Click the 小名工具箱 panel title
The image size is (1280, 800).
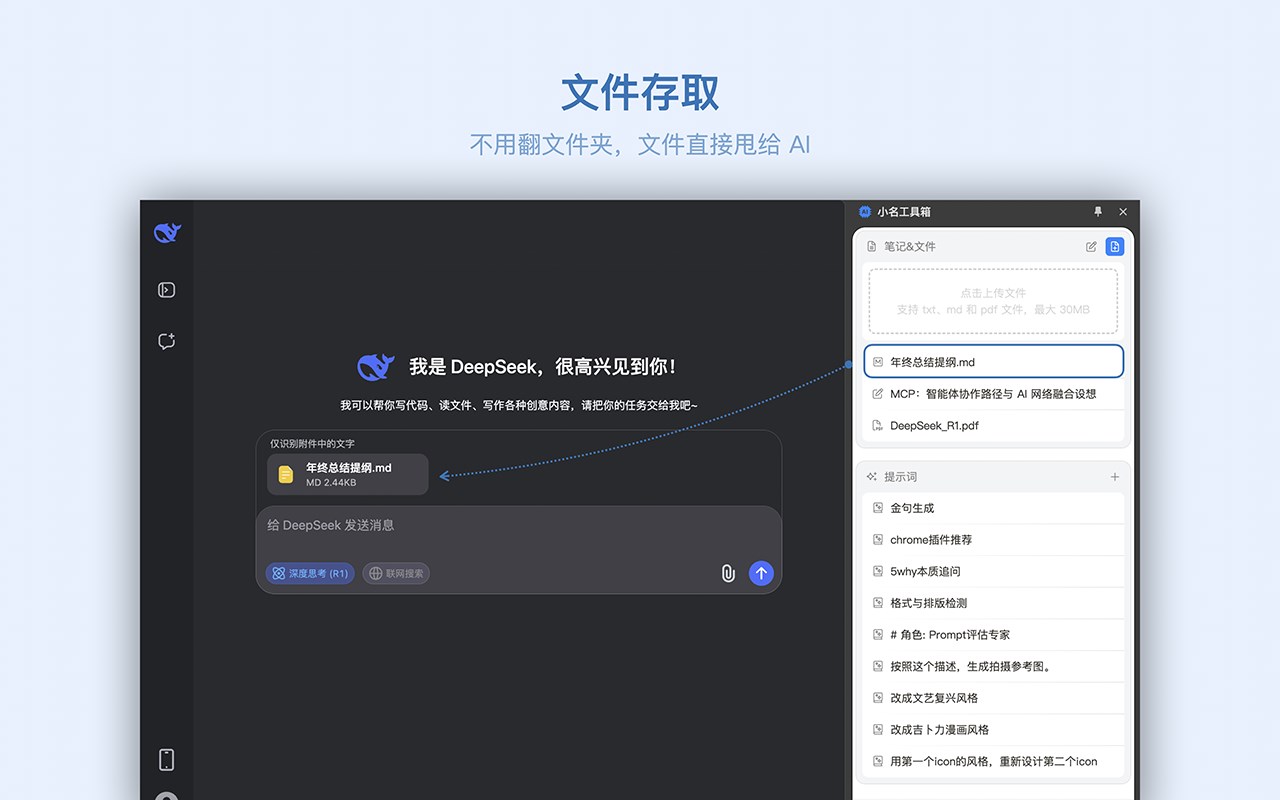coord(904,212)
